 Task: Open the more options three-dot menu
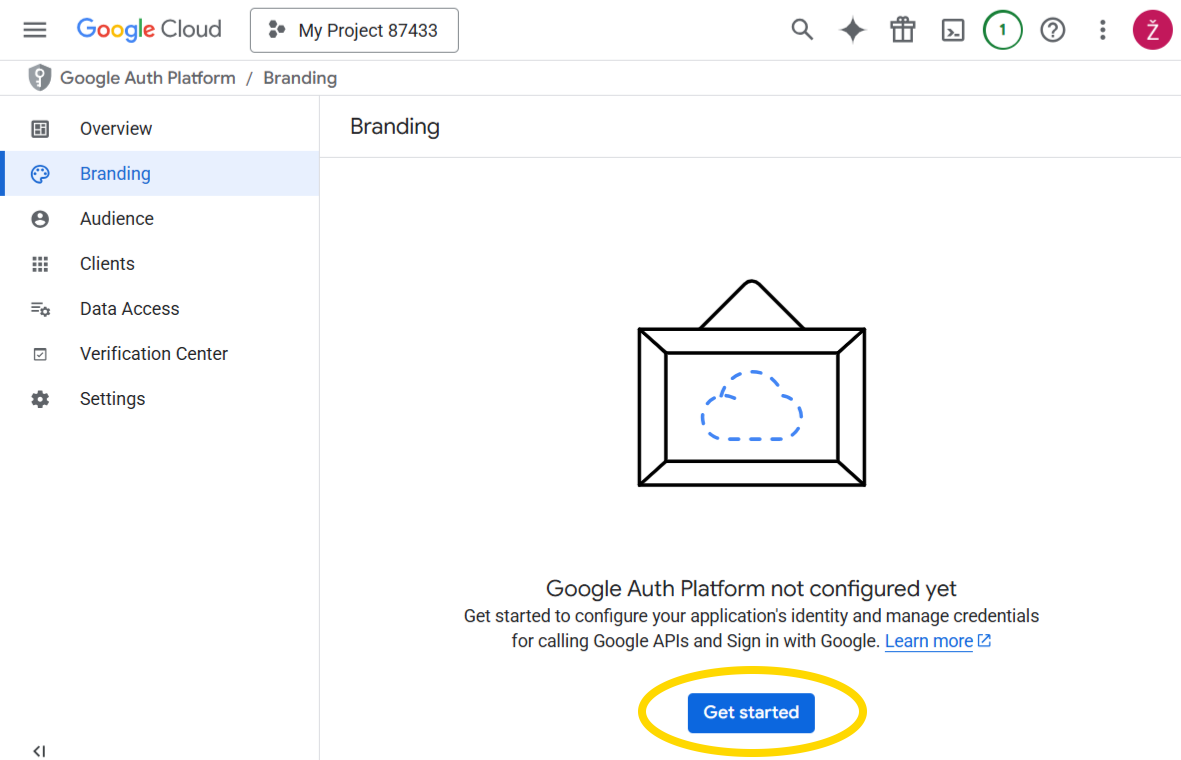(x=1102, y=30)
